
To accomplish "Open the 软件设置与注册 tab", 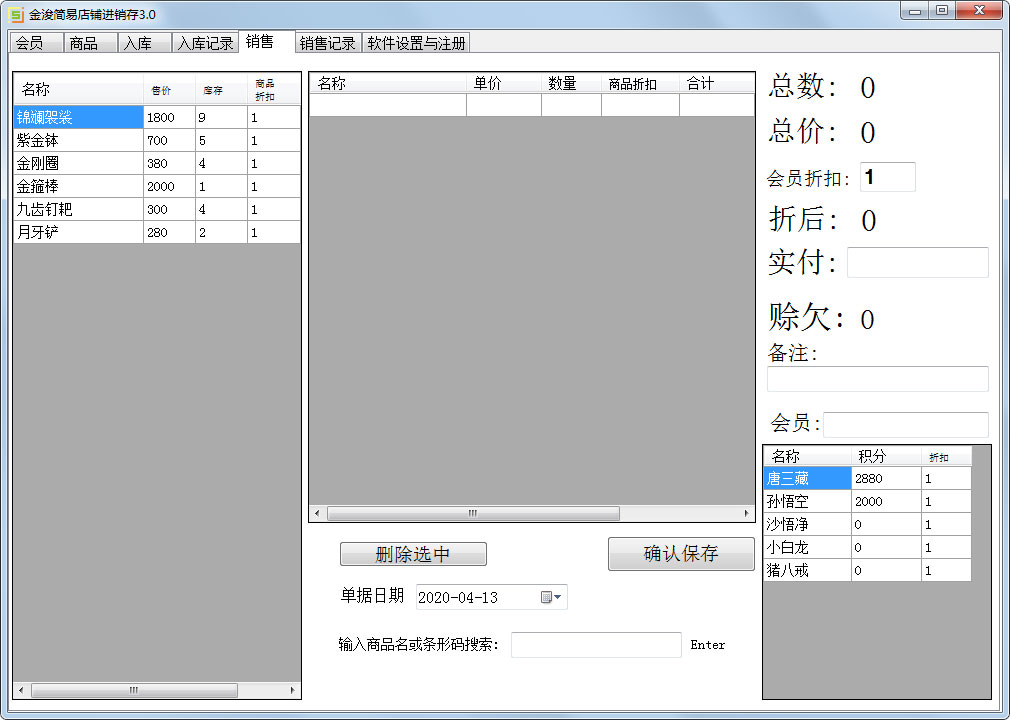I will (x=416, y=43).
